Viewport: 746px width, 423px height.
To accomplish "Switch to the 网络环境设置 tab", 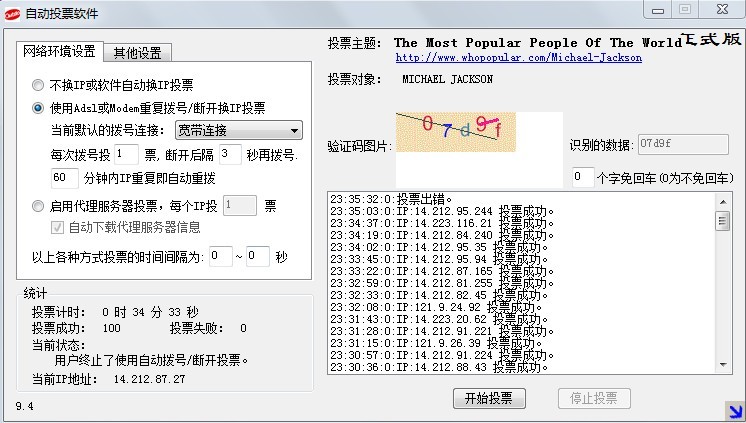I will 60,52.
